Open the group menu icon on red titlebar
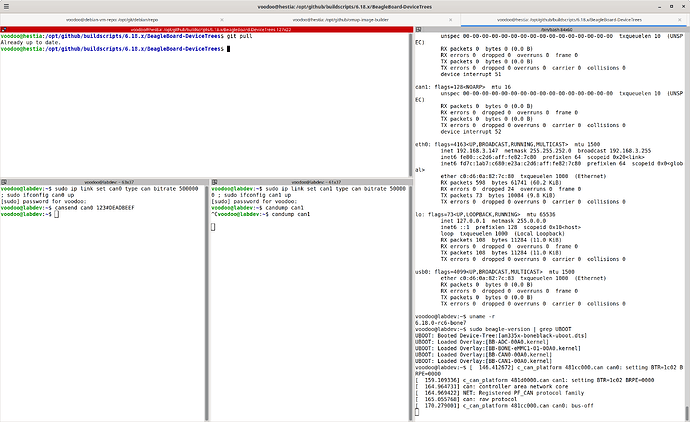The width and height of the screenshot is (690, 422). (4, 29)
